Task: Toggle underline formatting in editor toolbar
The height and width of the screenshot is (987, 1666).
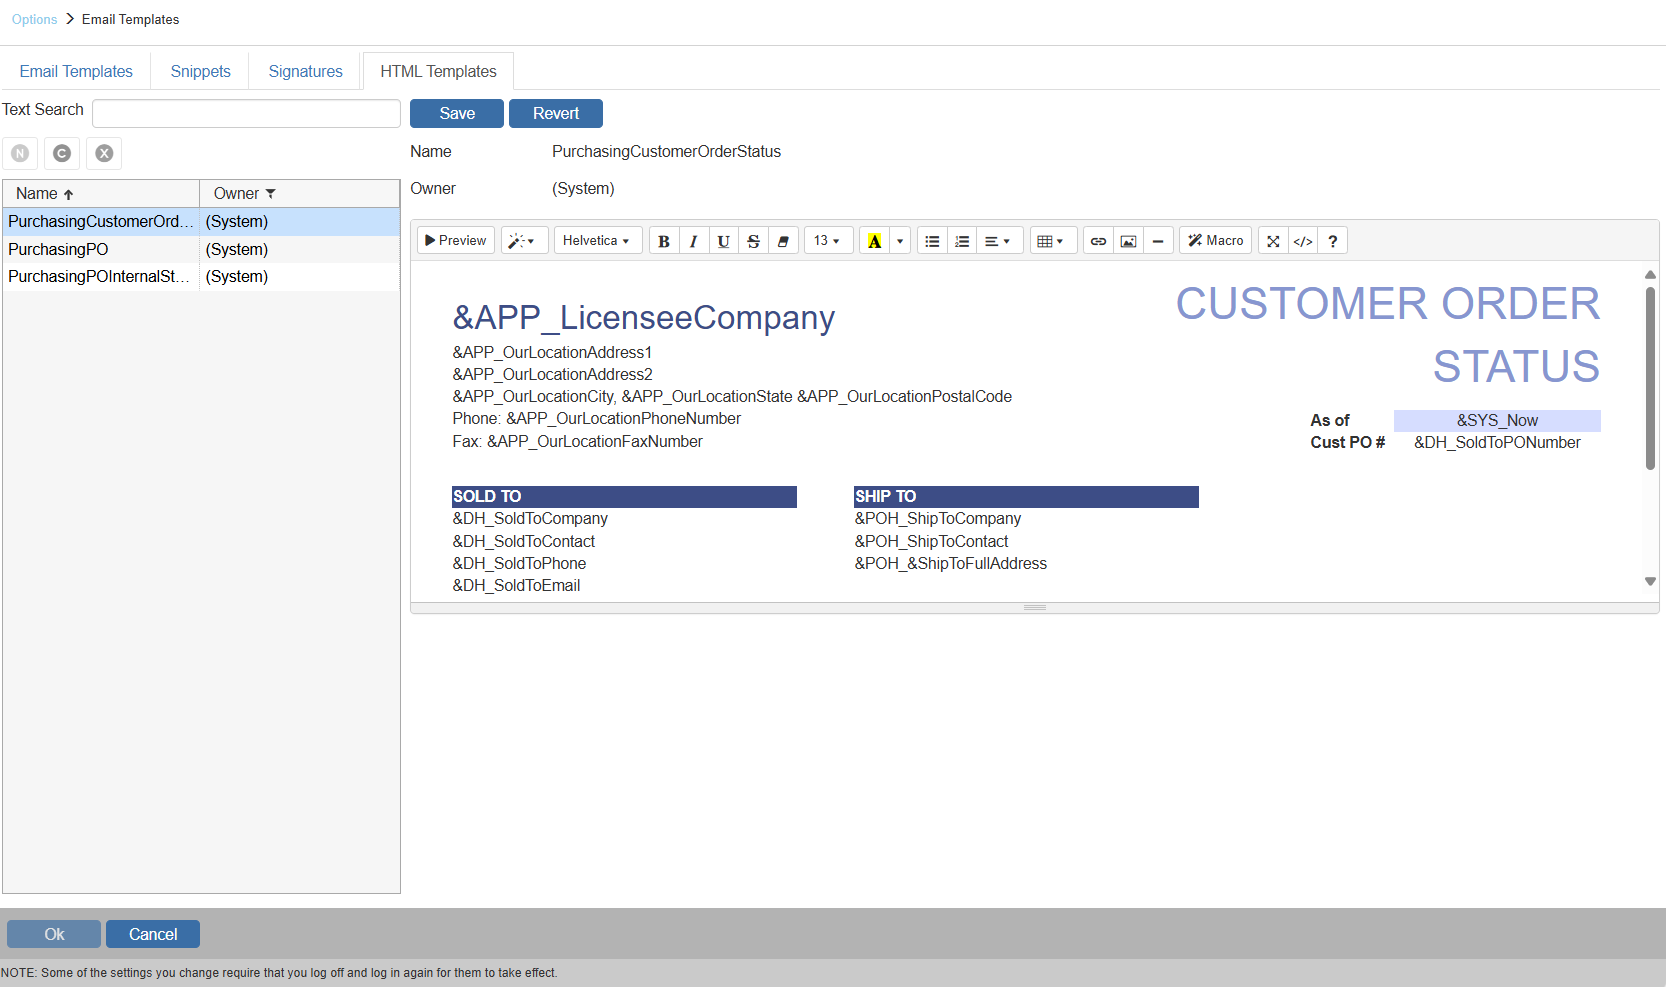Action: click(723, 241)
